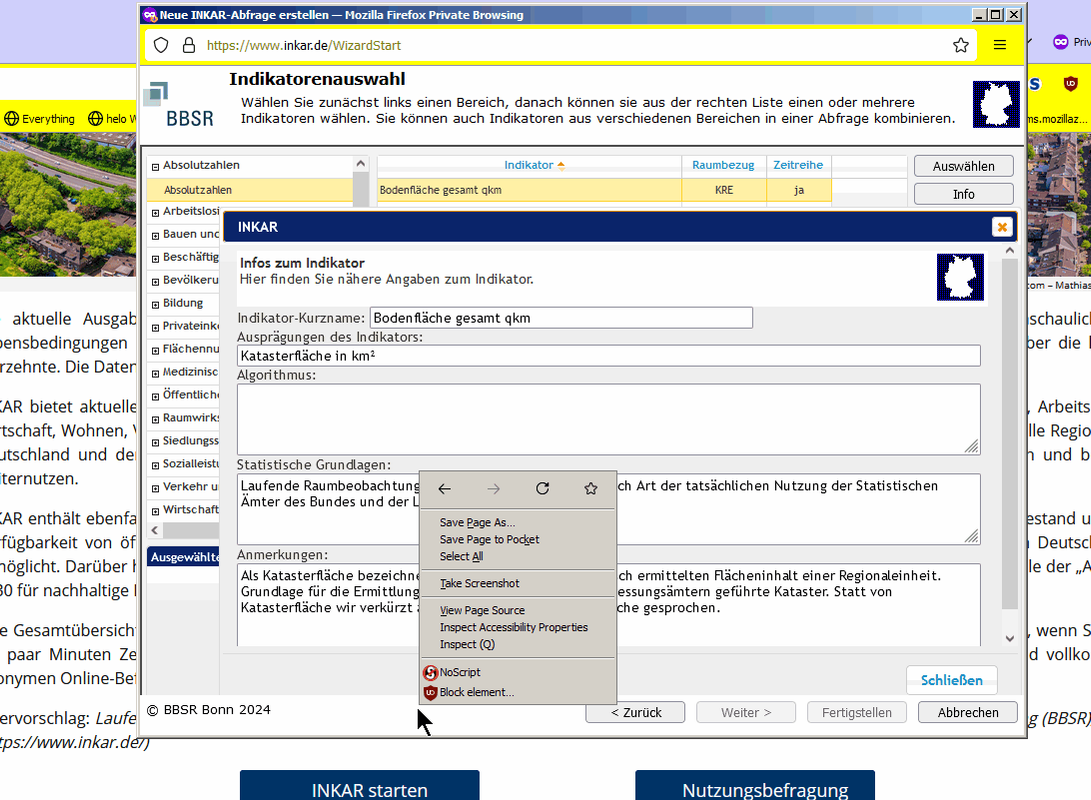Expand the Wirtschaft tree node
Viewport: 1091px width, 800px height.
155,511
